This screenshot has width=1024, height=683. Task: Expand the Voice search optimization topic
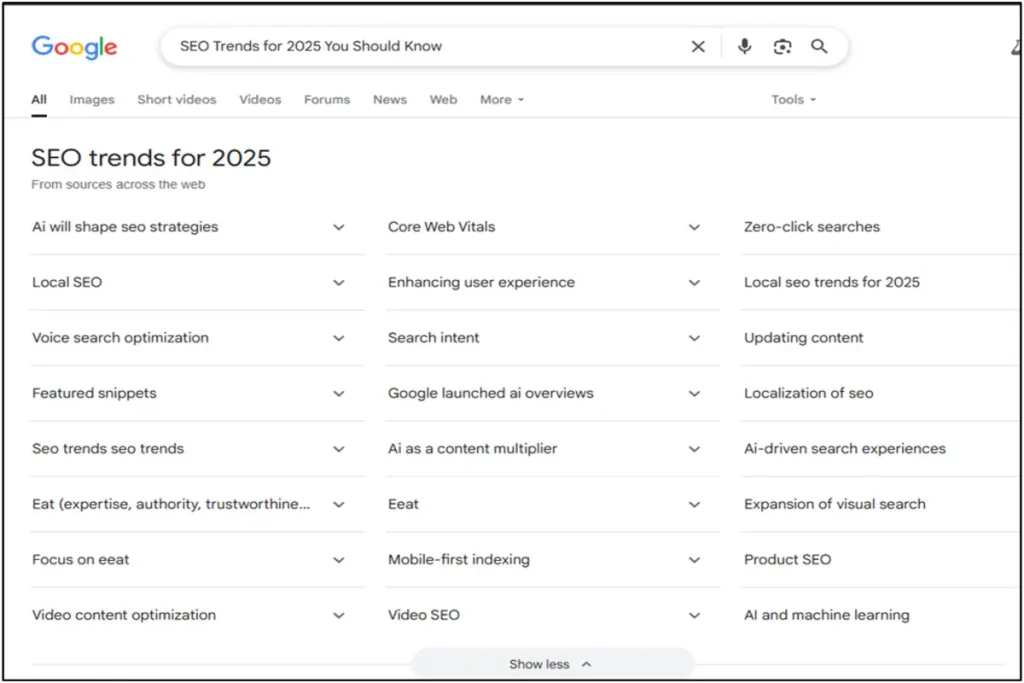(x=339, y=338)
